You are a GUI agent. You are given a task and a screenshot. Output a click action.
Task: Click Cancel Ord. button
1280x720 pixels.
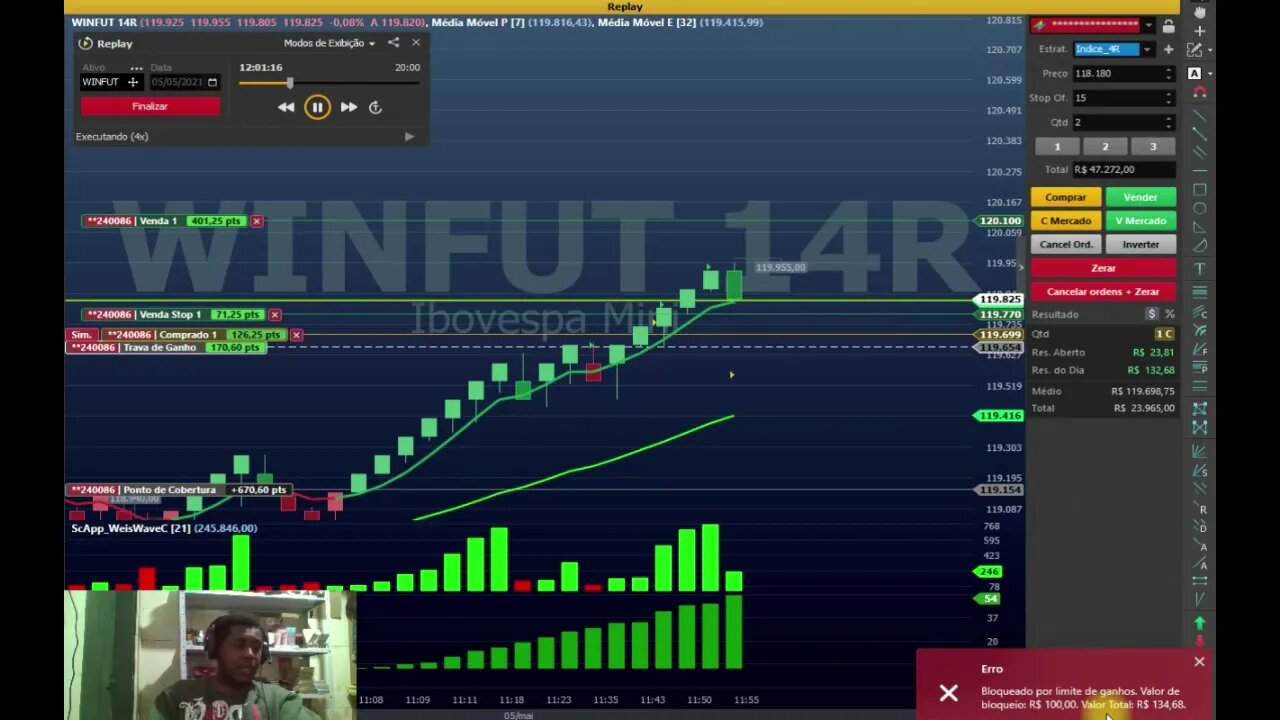1065,244
